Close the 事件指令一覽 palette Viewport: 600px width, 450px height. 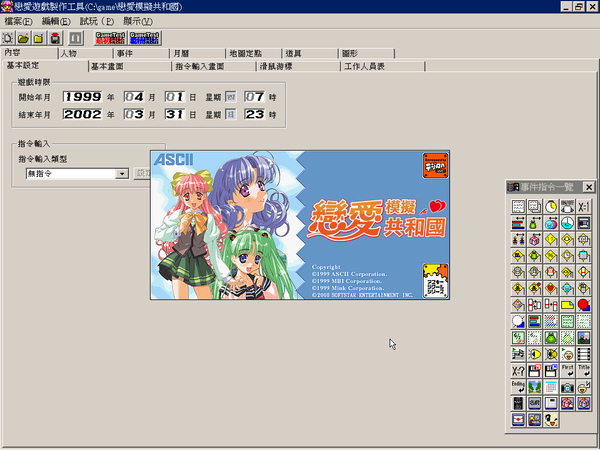[x=589, y=187]
